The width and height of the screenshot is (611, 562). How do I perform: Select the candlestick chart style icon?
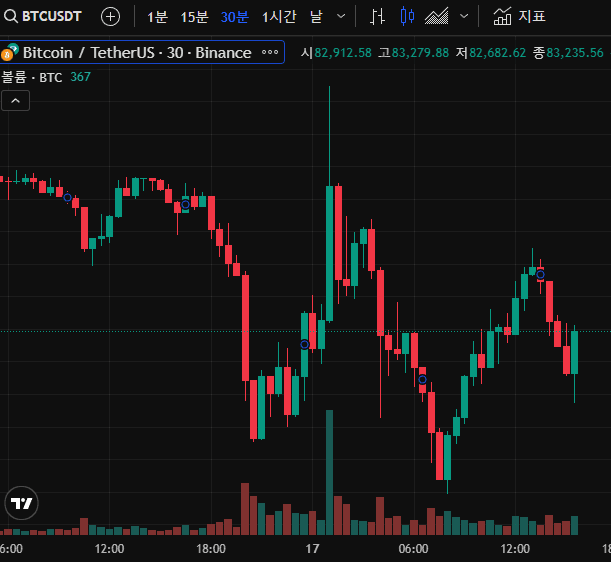click(x=406, y=16)
